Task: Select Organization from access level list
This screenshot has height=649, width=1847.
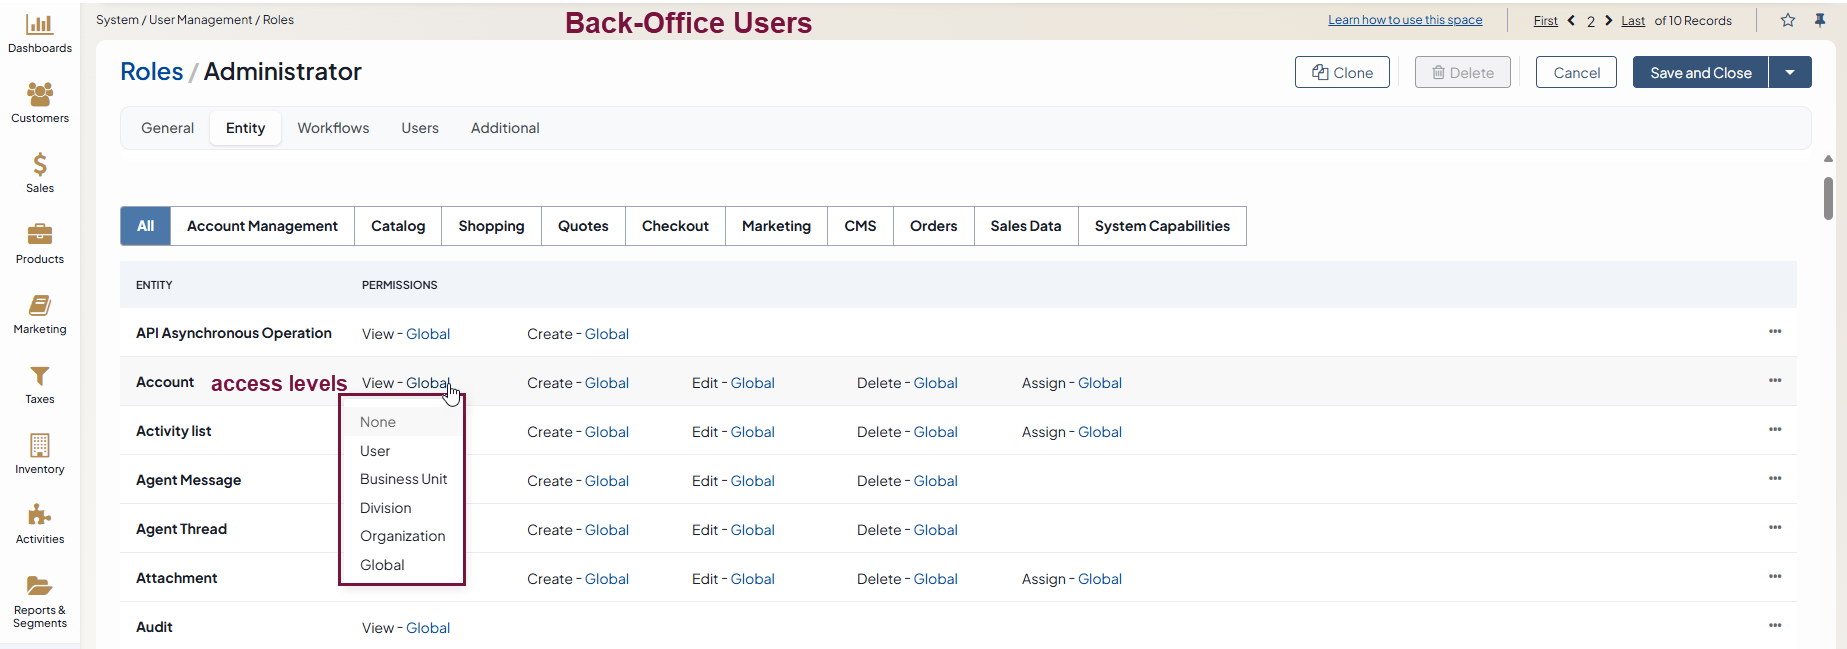Action: [x=402, y=536]
